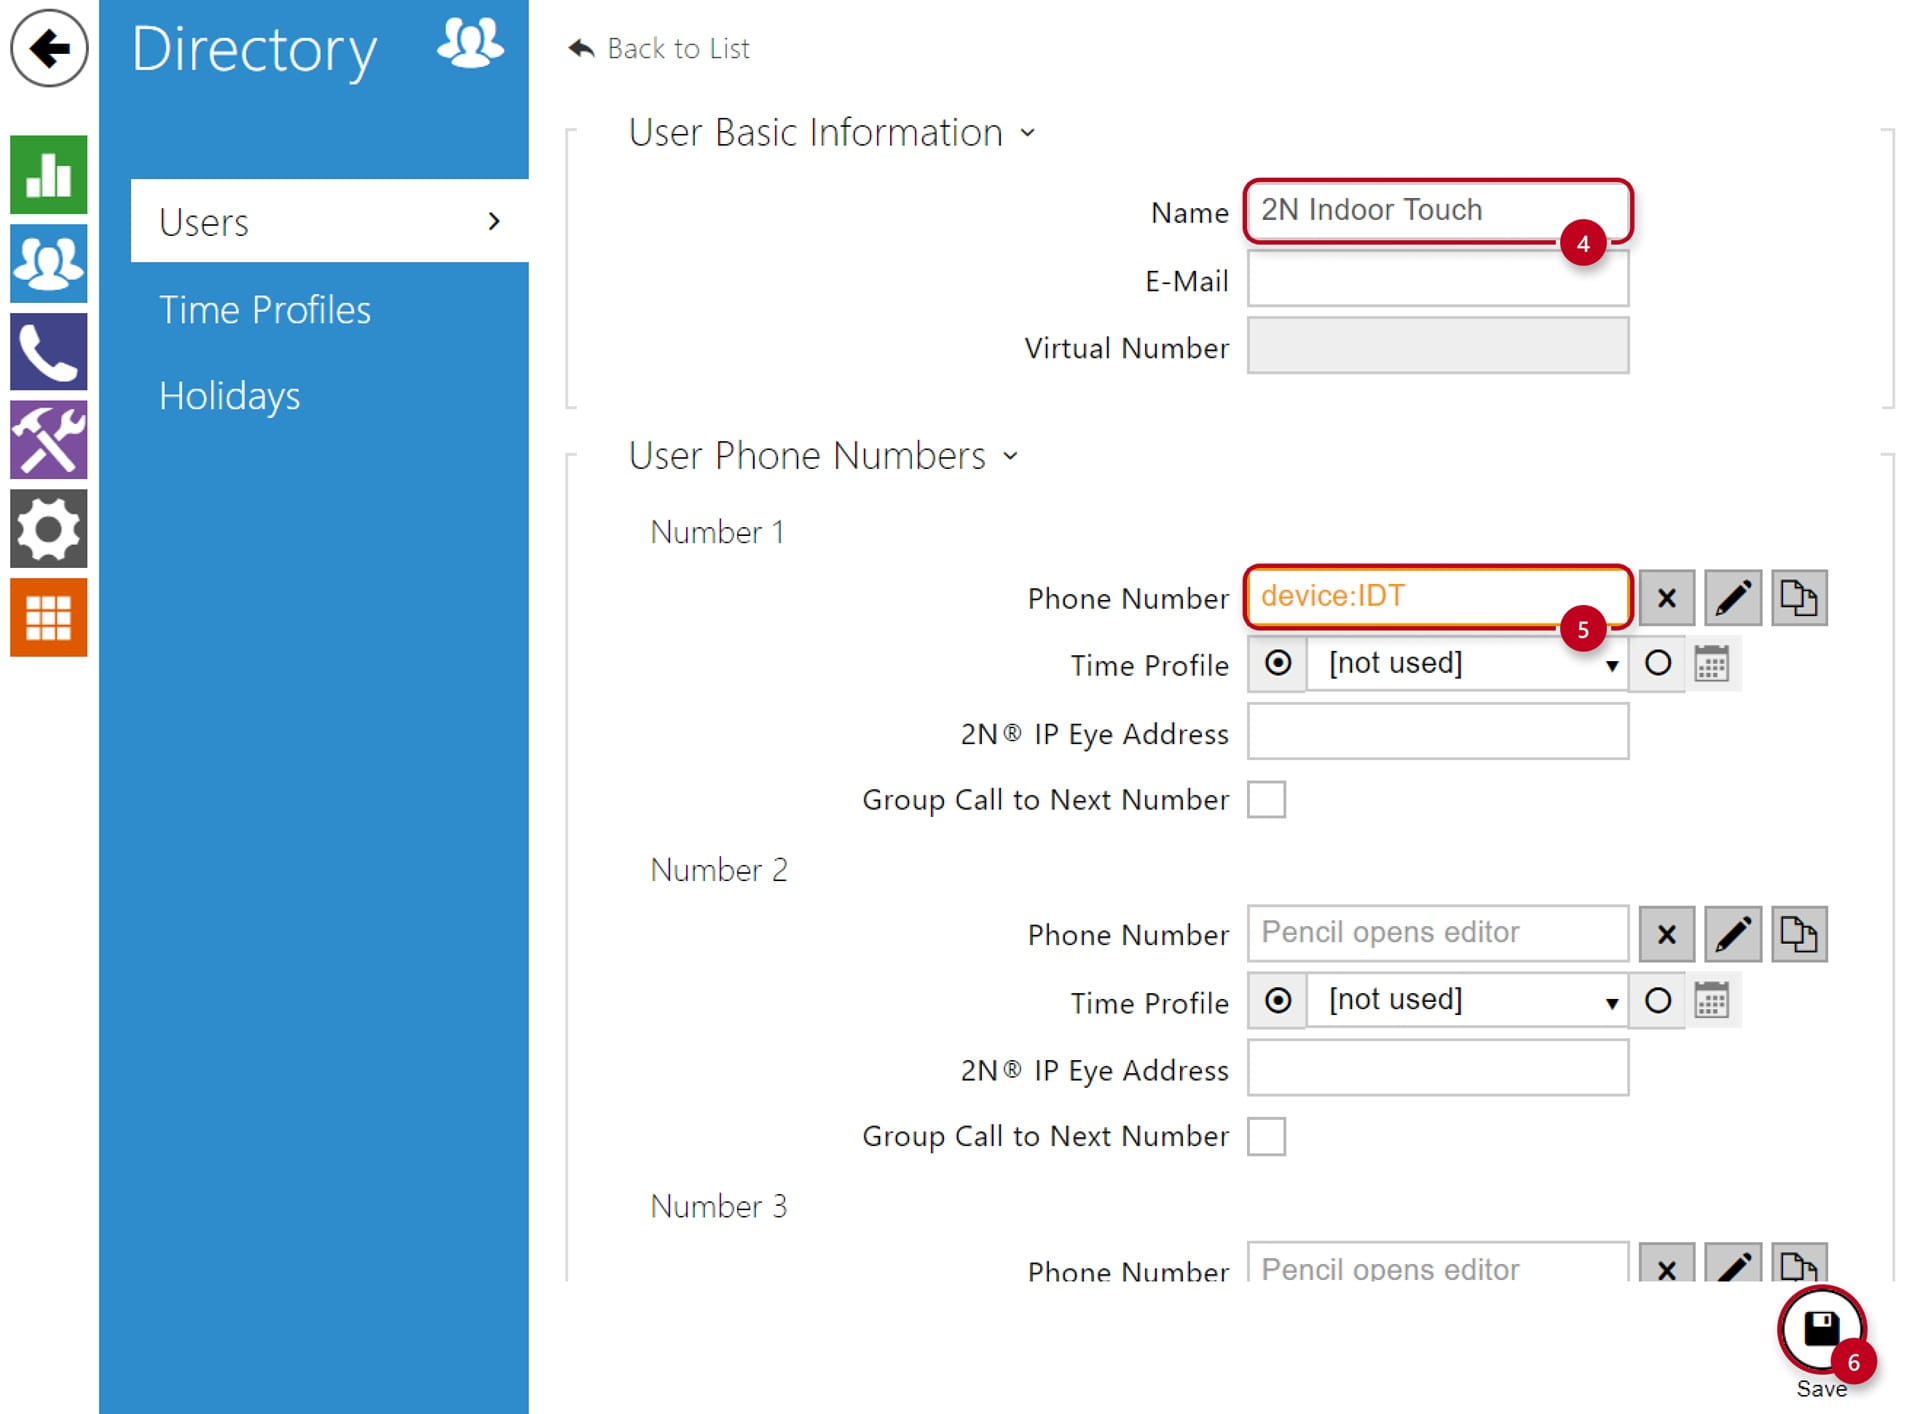Screen dimensions: 1920x1414
Task: Open the Holidays menu item
Action: point(229,396)
